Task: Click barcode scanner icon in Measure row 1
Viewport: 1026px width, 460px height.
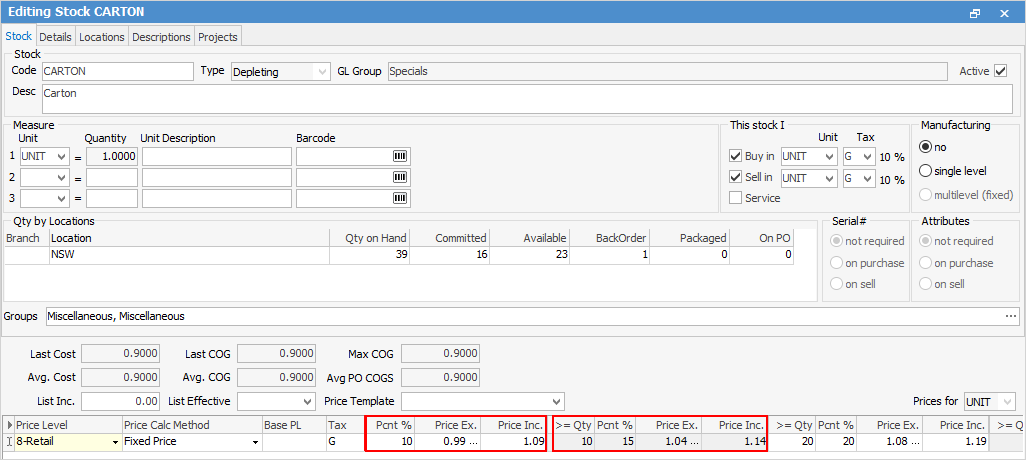Action: (x=400, y=157)
